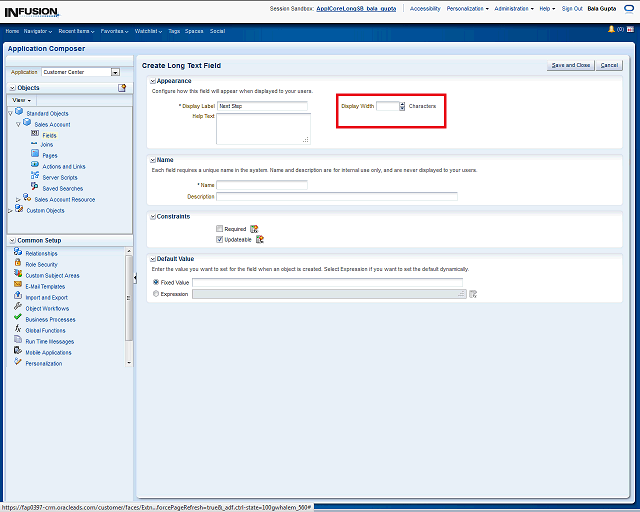
Task: Click the new object icon in Objects header
Action: coord(122,88)
